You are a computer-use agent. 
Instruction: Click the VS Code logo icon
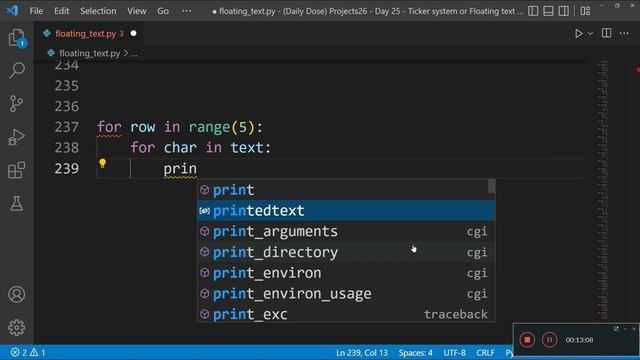[x=12, y=10]
